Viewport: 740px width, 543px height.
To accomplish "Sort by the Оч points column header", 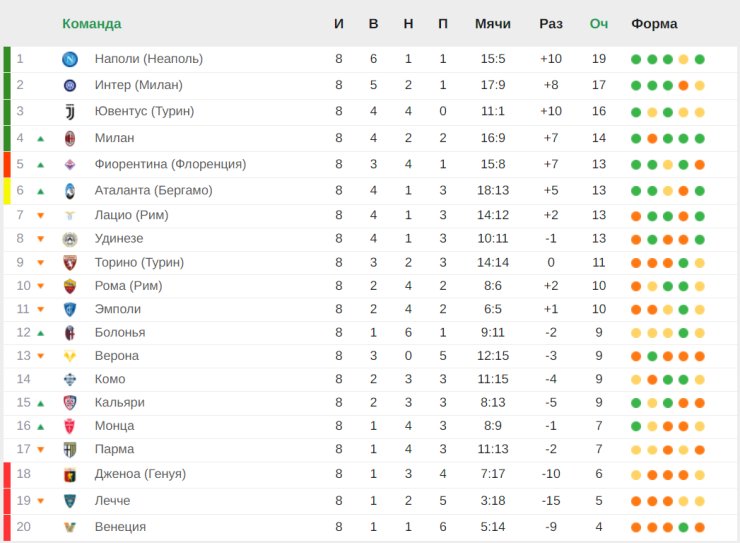I will [598, 24].
